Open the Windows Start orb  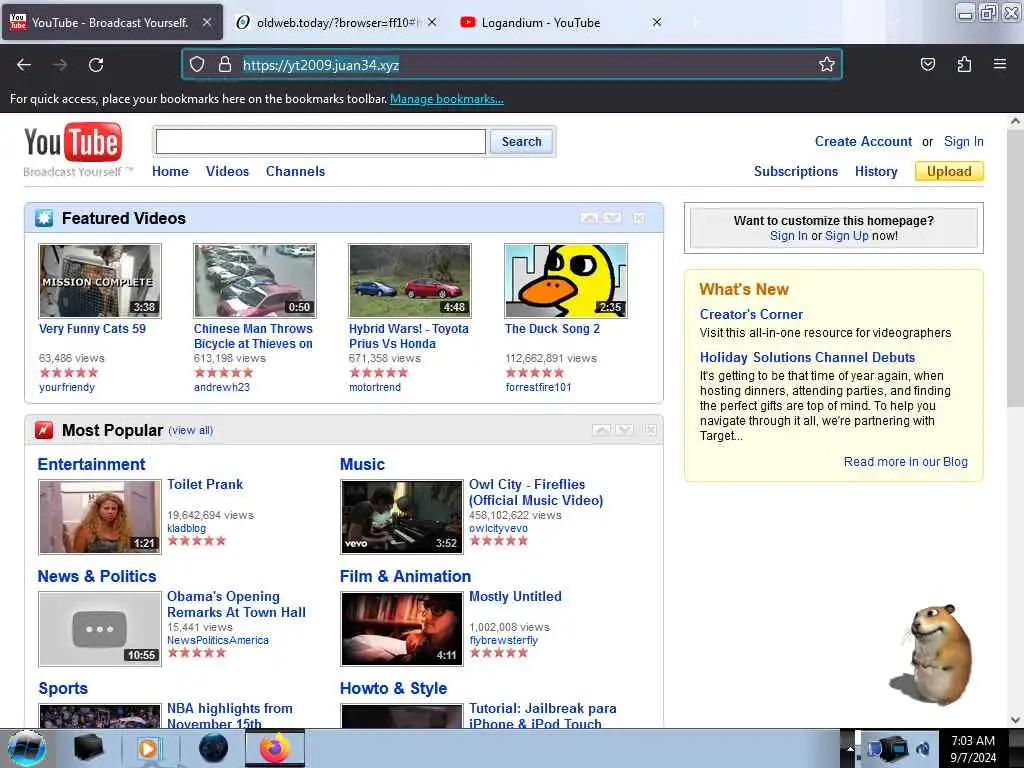(x=27, y=748)
